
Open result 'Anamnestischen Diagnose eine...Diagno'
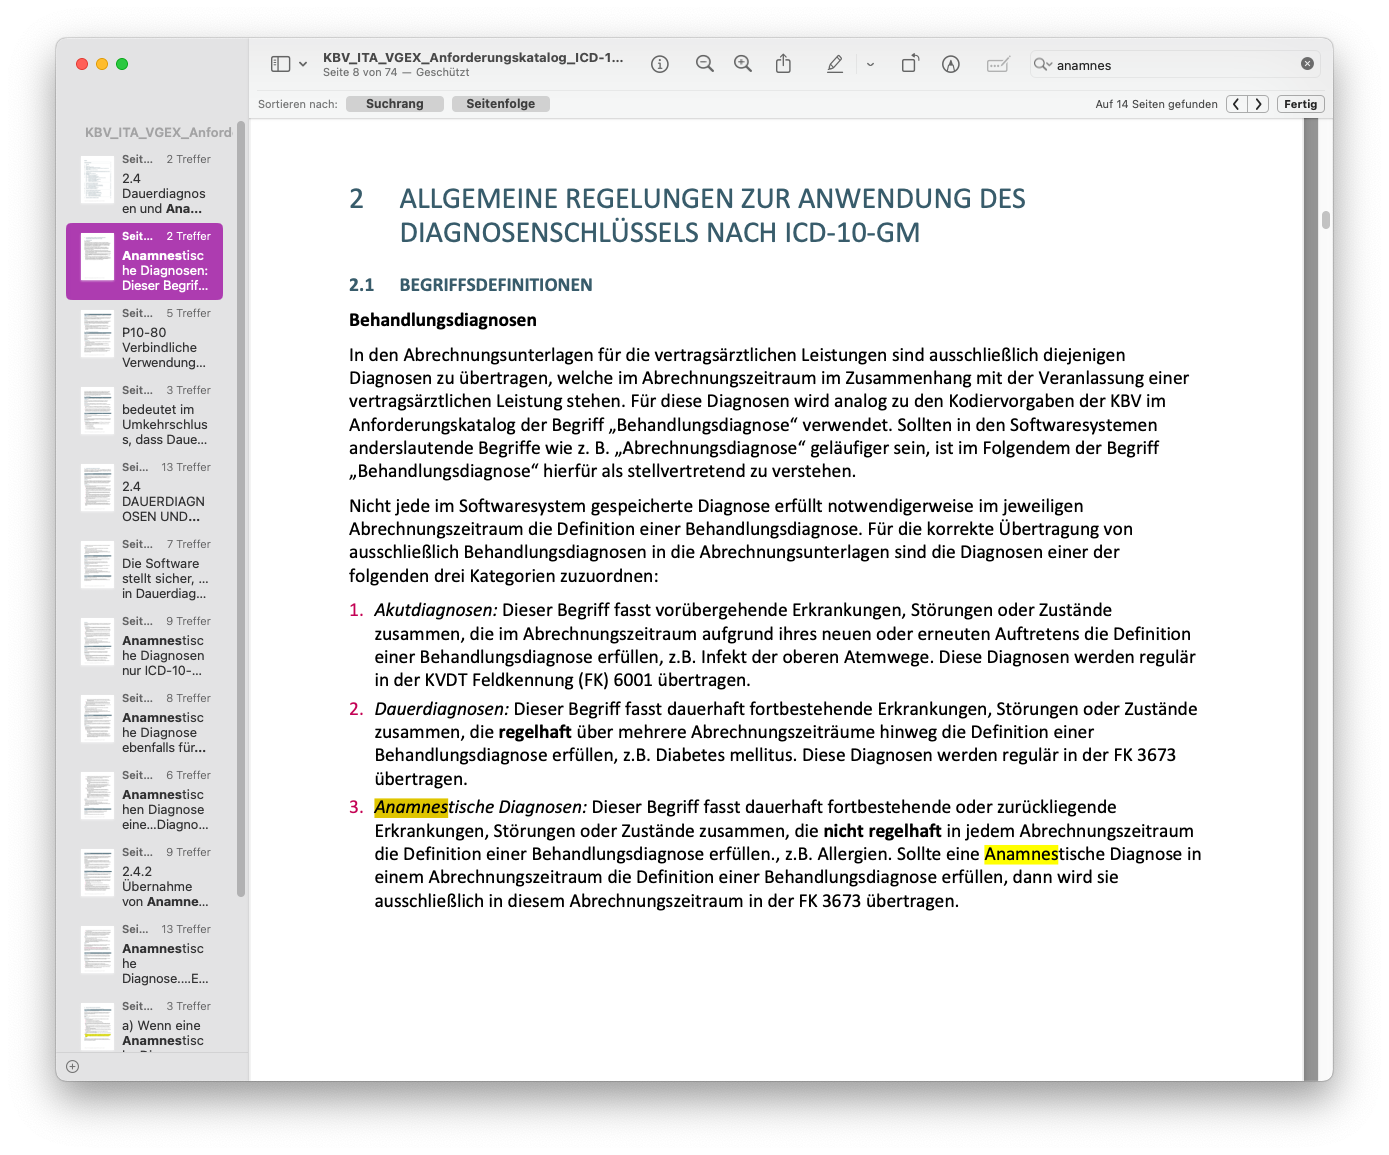(144, 800)
